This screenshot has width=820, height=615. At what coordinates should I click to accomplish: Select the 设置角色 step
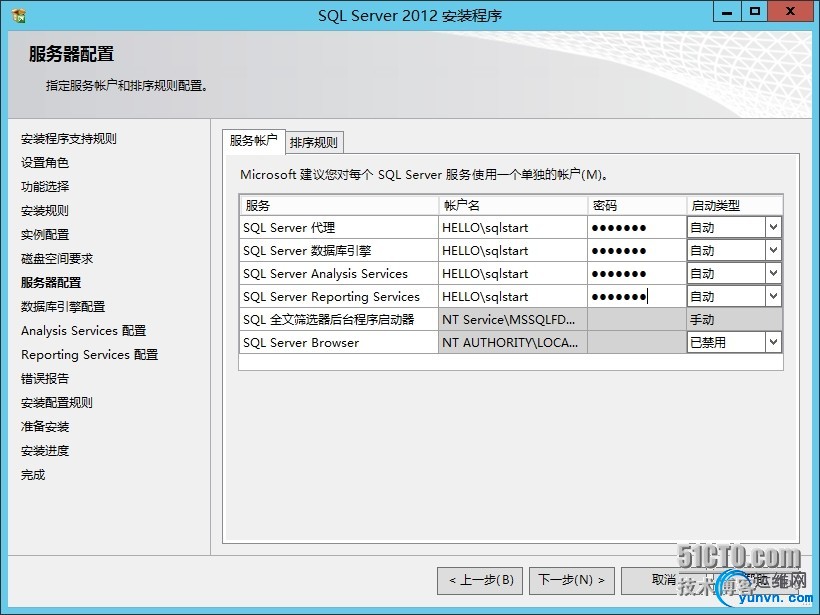(45, 163)
